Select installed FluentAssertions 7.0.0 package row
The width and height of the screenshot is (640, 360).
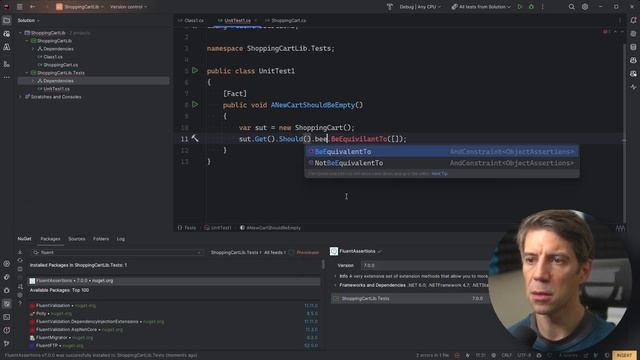tap(174, 281)
